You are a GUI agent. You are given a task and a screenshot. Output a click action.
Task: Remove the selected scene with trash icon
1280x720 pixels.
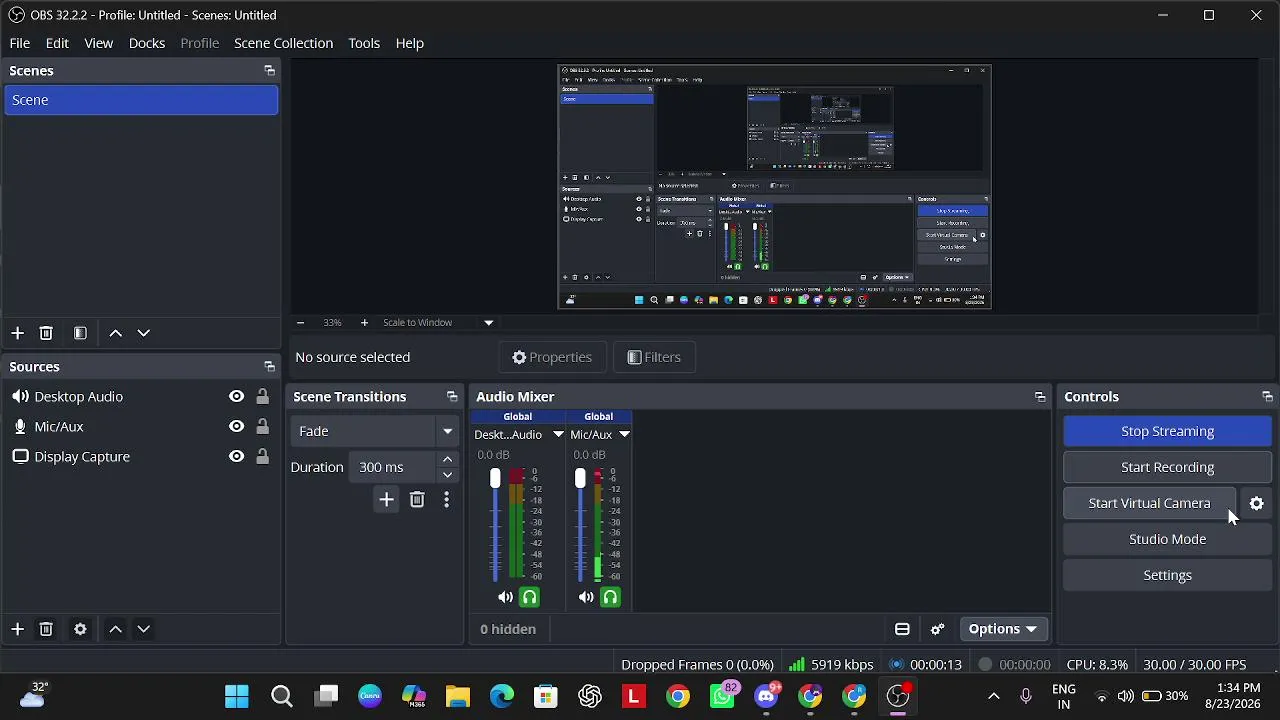pyautogui.click(x=46, y=333)
